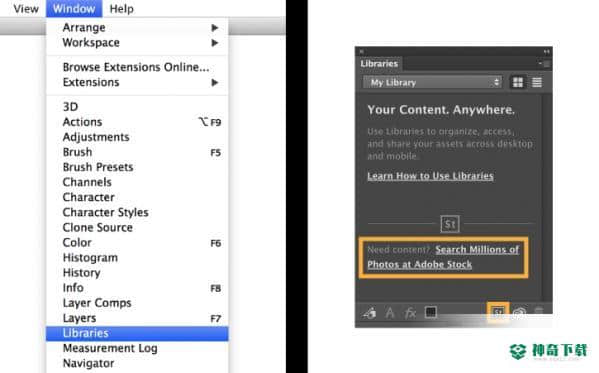This screenshot has width=599, height=373.
Task: Close the Libraries panel with x
Action: (x=361, y=51)
